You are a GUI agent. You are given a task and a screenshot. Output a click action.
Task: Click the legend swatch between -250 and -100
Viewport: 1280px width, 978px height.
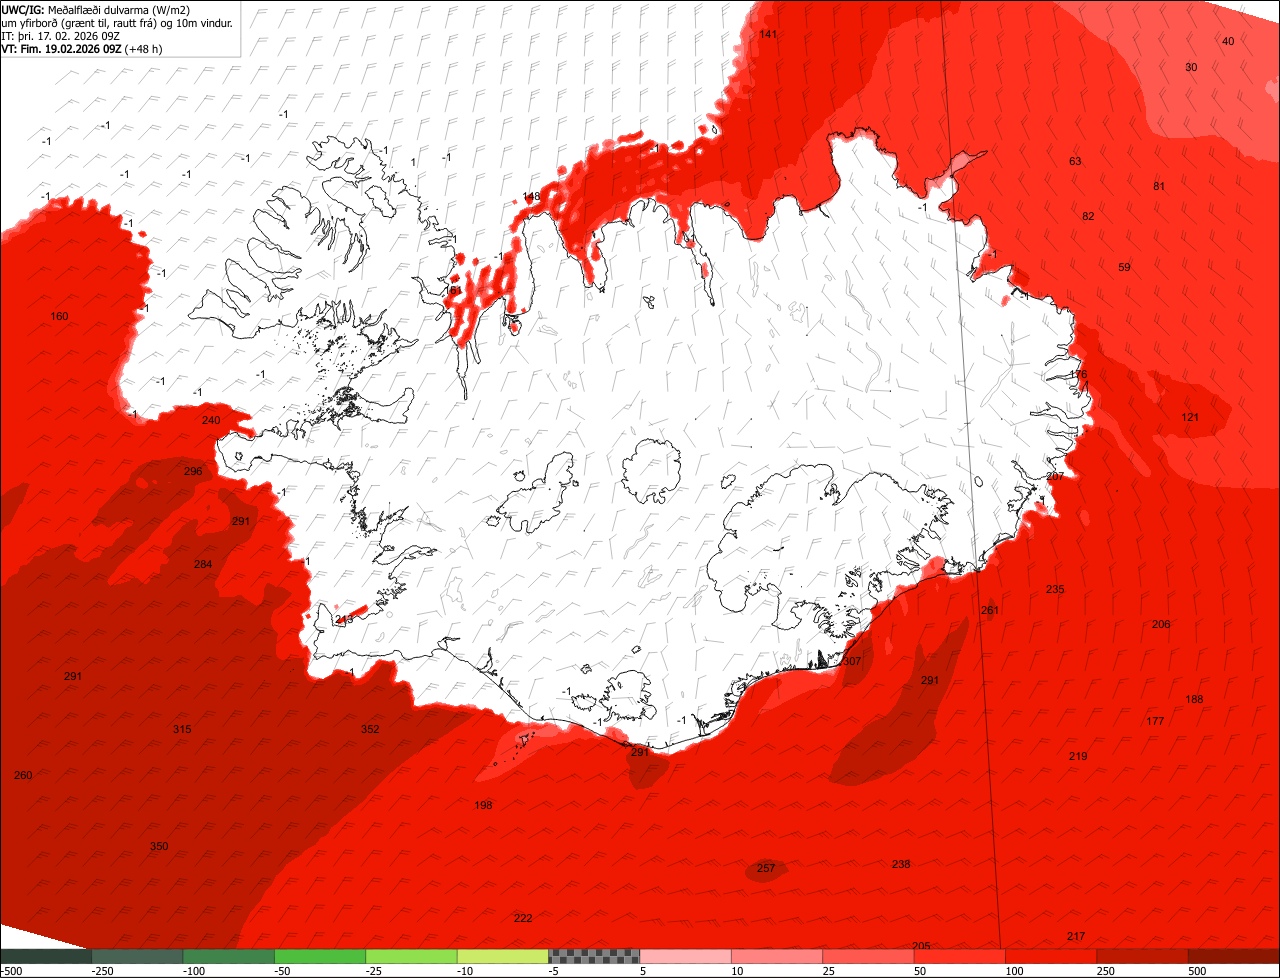pos(137,957)
